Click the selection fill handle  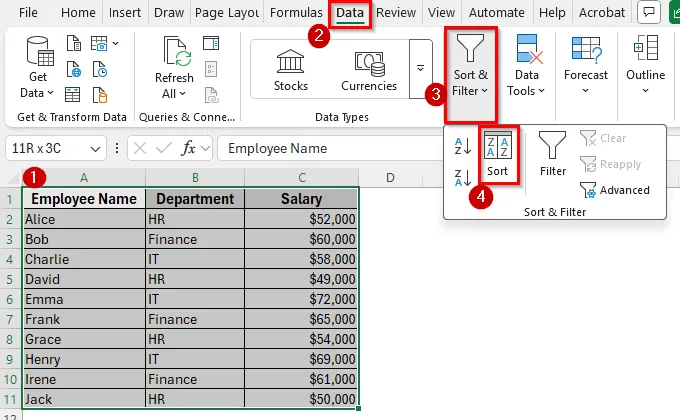[x=359, y=408]
